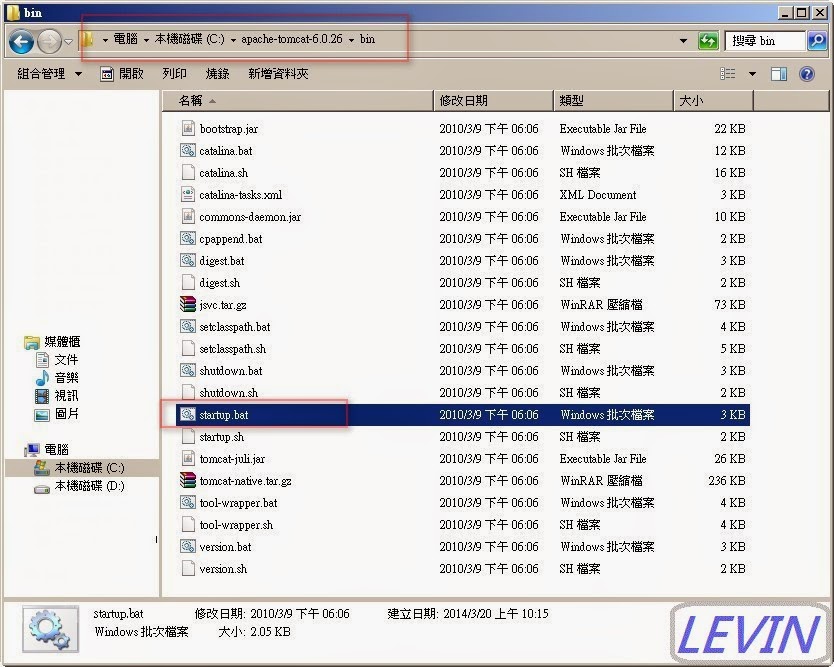Select the digest.bat file icon
834x667 pixels.
point(187,261)
